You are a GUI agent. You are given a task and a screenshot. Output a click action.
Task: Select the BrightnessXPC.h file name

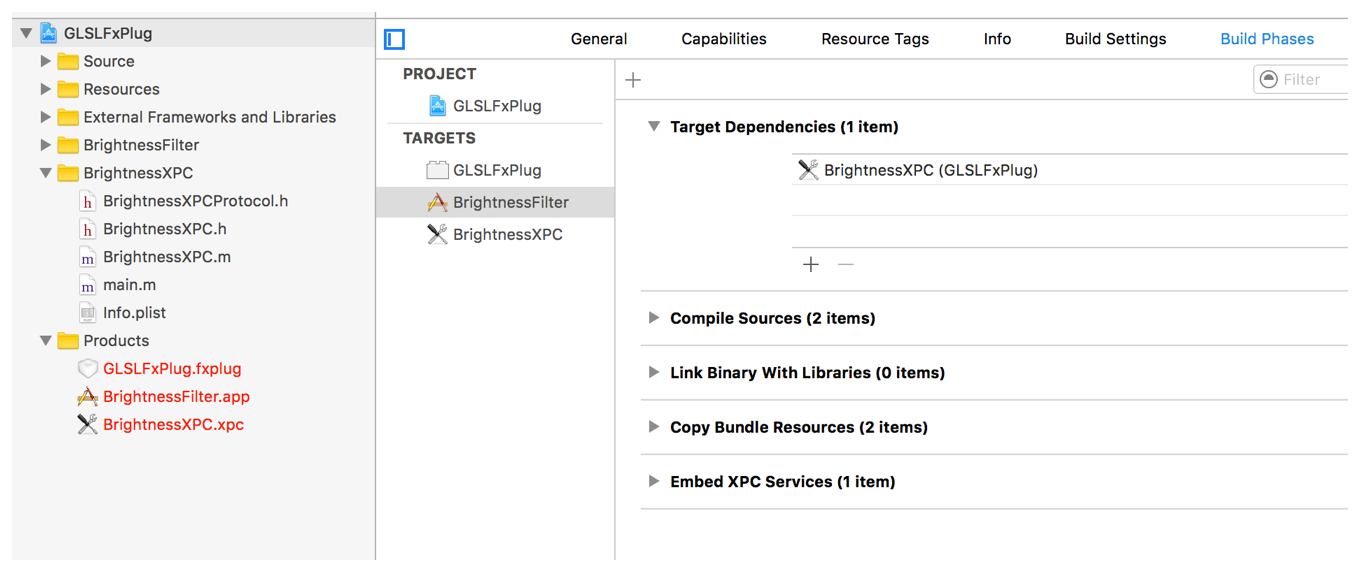coord(165,229)
